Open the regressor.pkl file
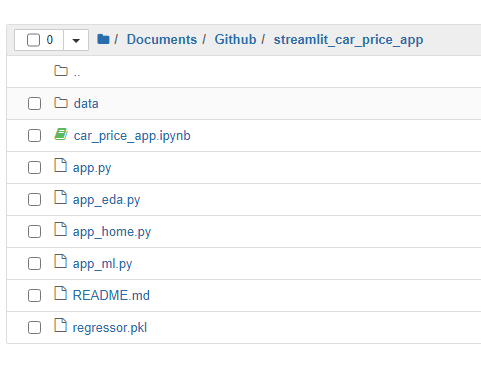 tap(110, 328)
